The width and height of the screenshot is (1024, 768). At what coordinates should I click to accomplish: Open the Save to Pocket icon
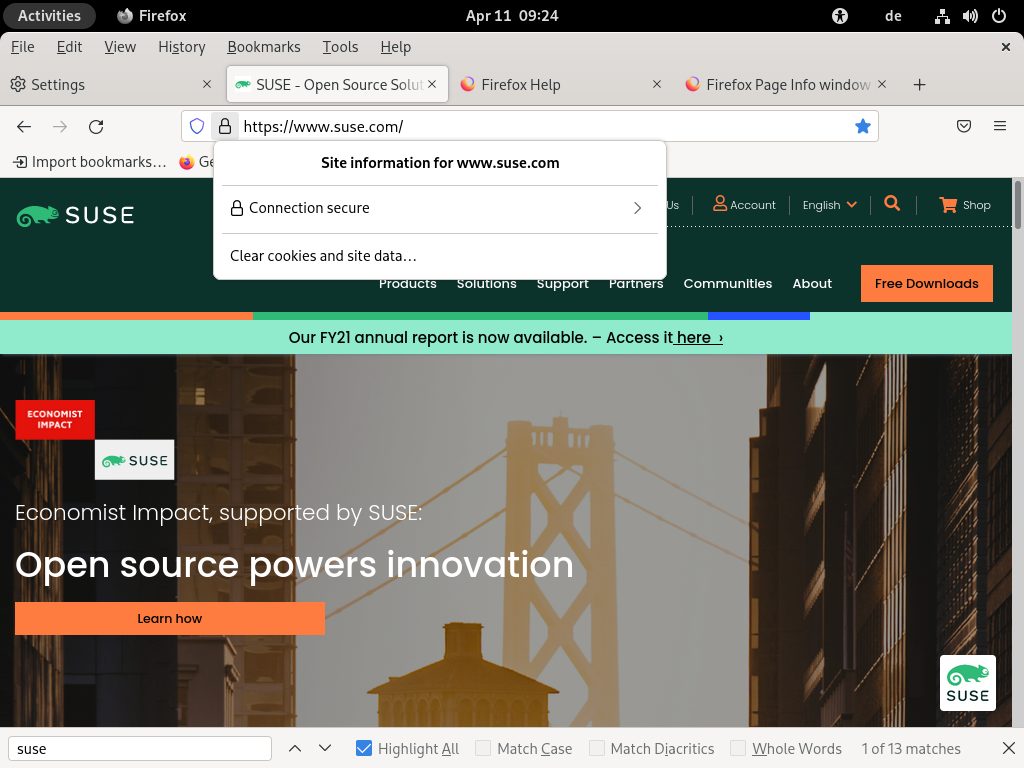[964, 126]
